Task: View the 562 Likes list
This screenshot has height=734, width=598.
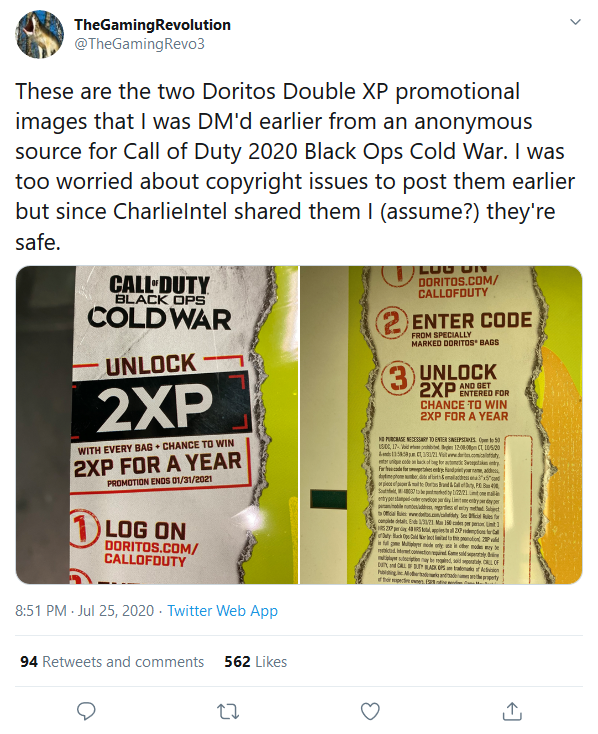Action: pyautogui.click(x=256, y=661)
